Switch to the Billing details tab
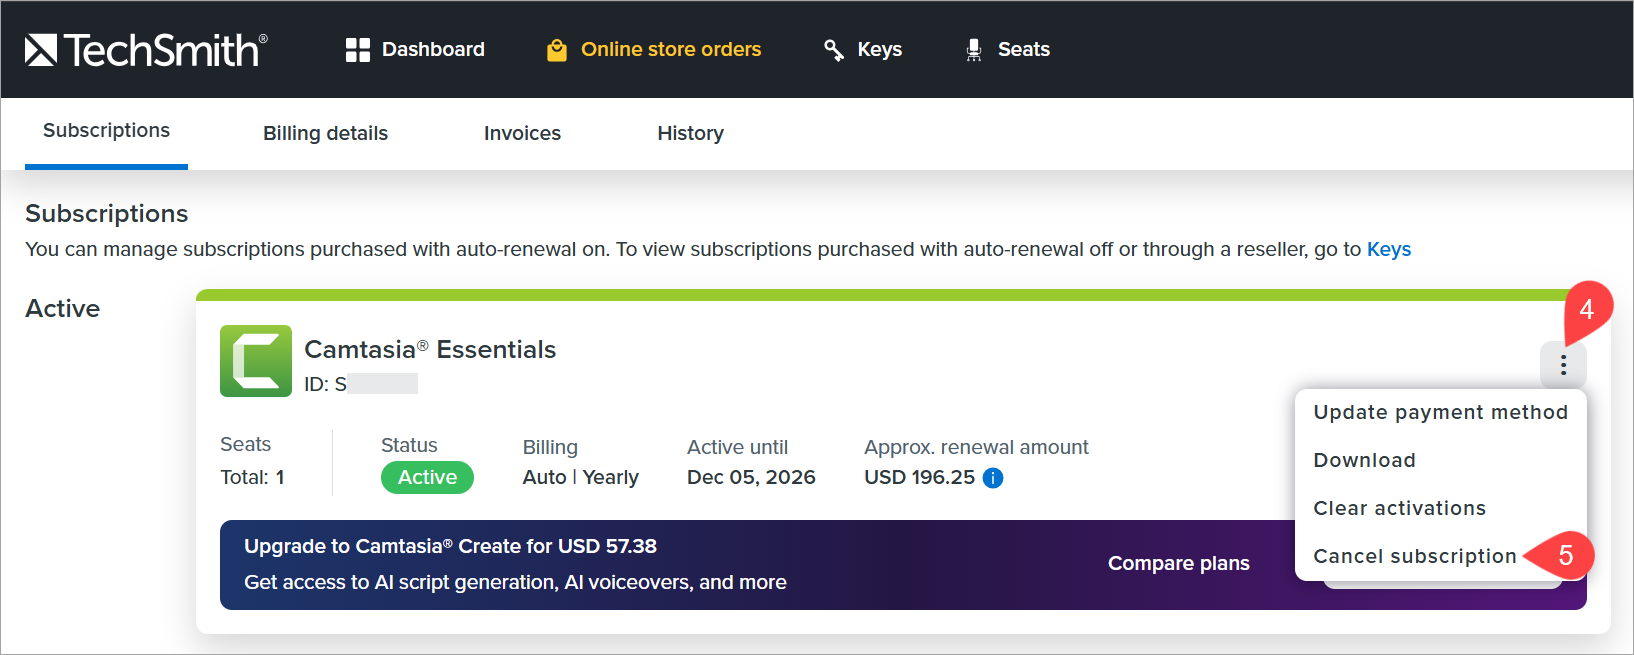 point(325,133)
